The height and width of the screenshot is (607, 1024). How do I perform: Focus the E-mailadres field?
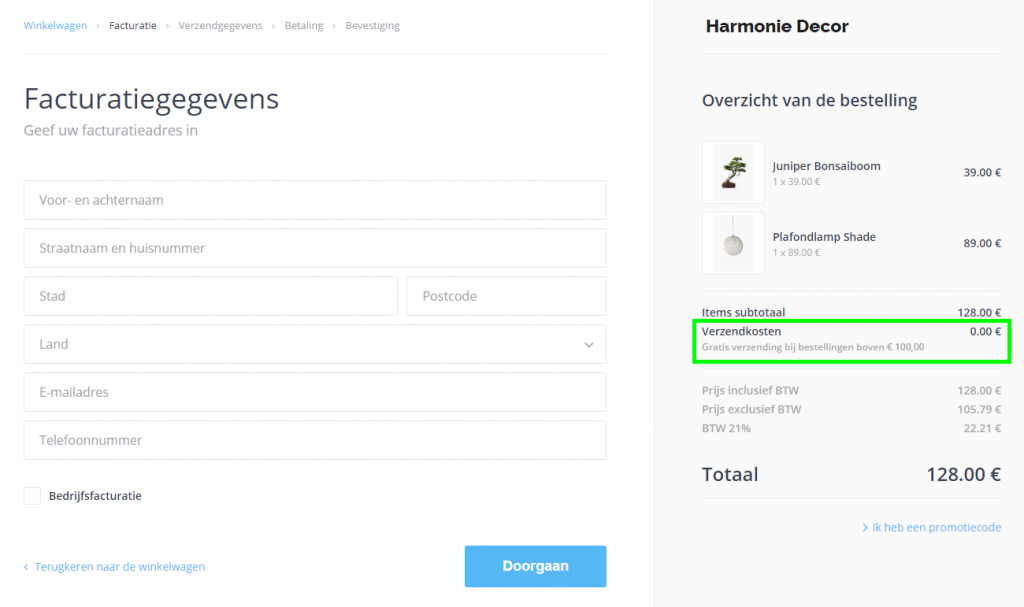(315, 392)
